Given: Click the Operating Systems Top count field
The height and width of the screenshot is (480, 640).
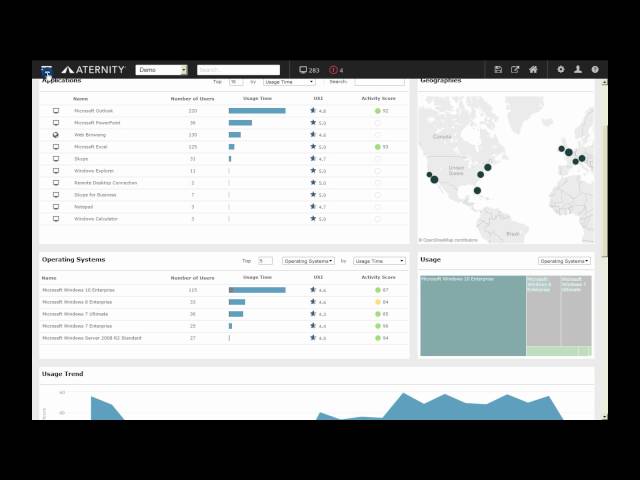Looking at the screenshot, I should click(265, 261).
